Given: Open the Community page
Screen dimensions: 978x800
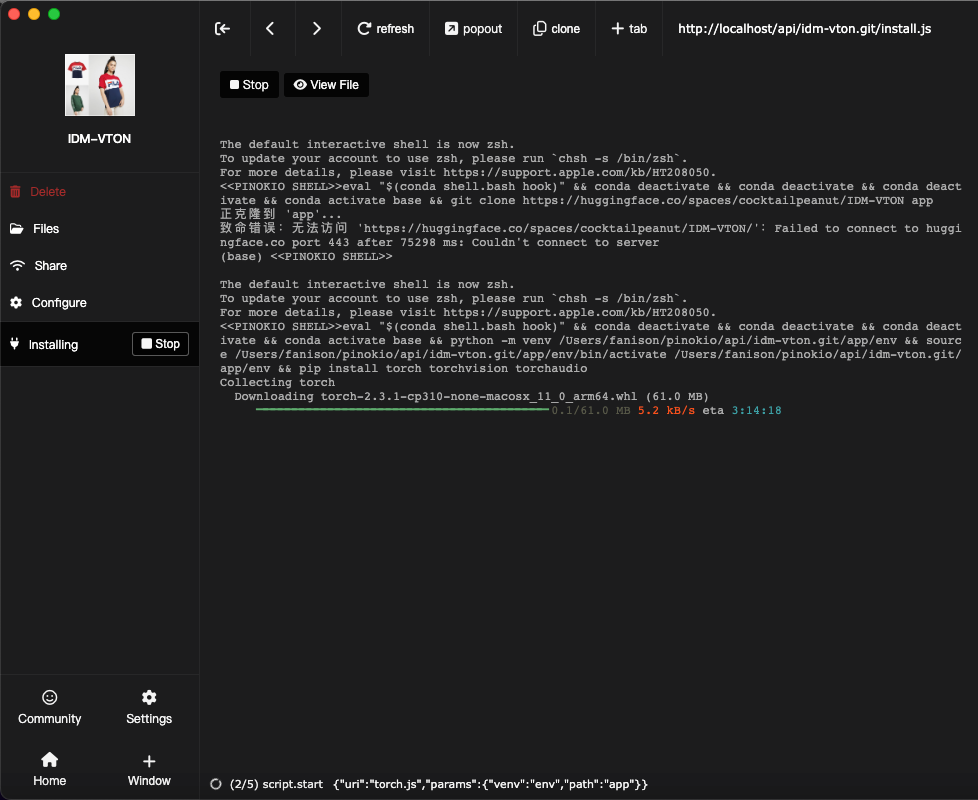Looking at the screenshot, I should click(x=50, y=708).
